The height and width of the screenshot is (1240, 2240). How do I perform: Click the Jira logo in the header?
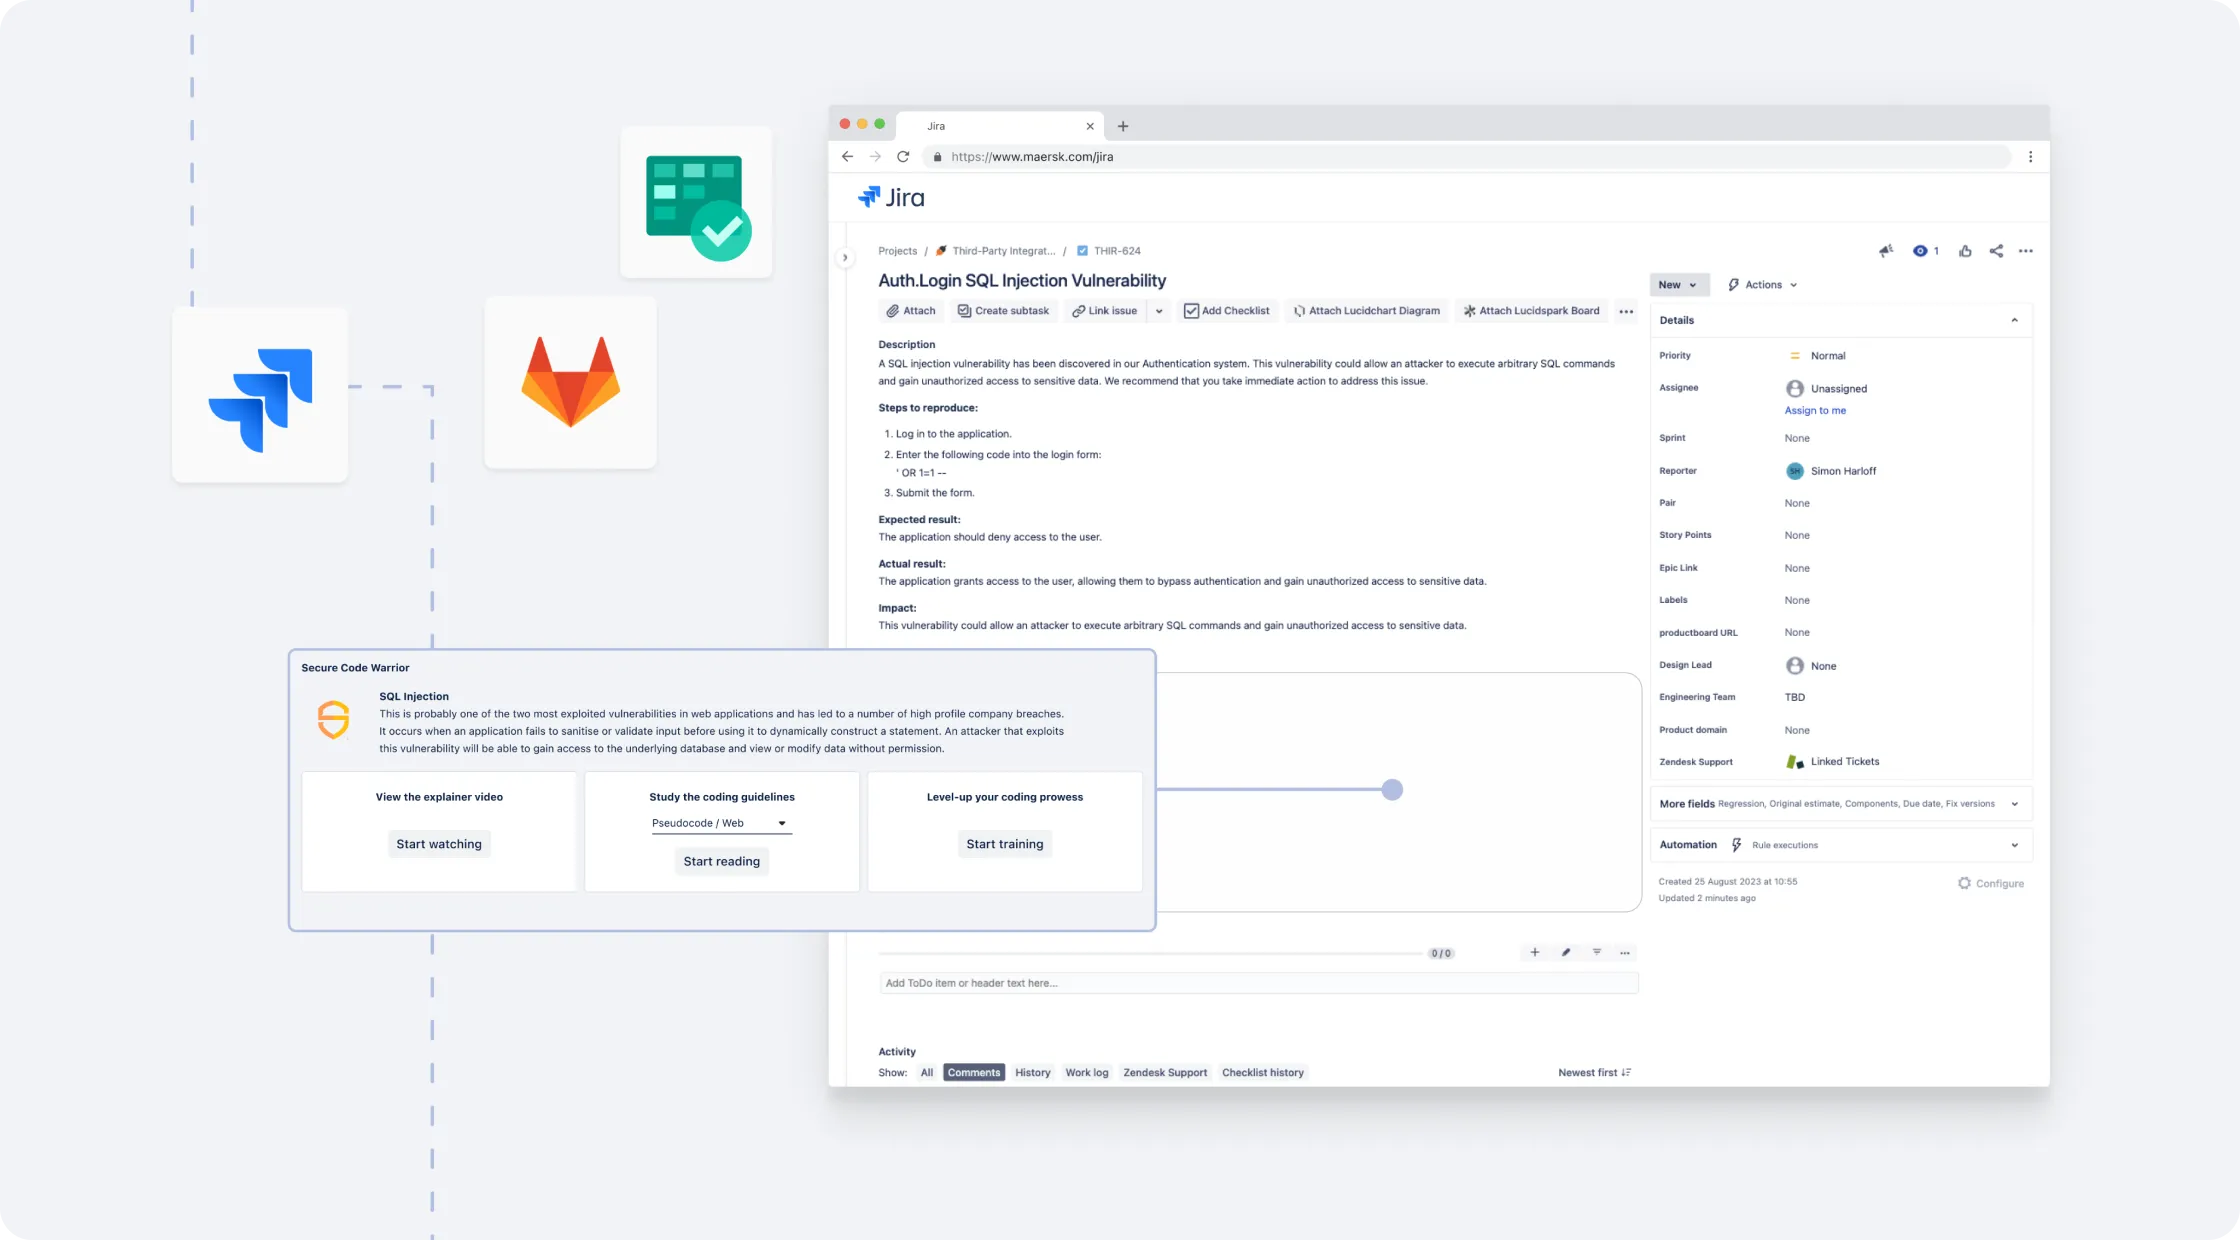coord(890,197)
